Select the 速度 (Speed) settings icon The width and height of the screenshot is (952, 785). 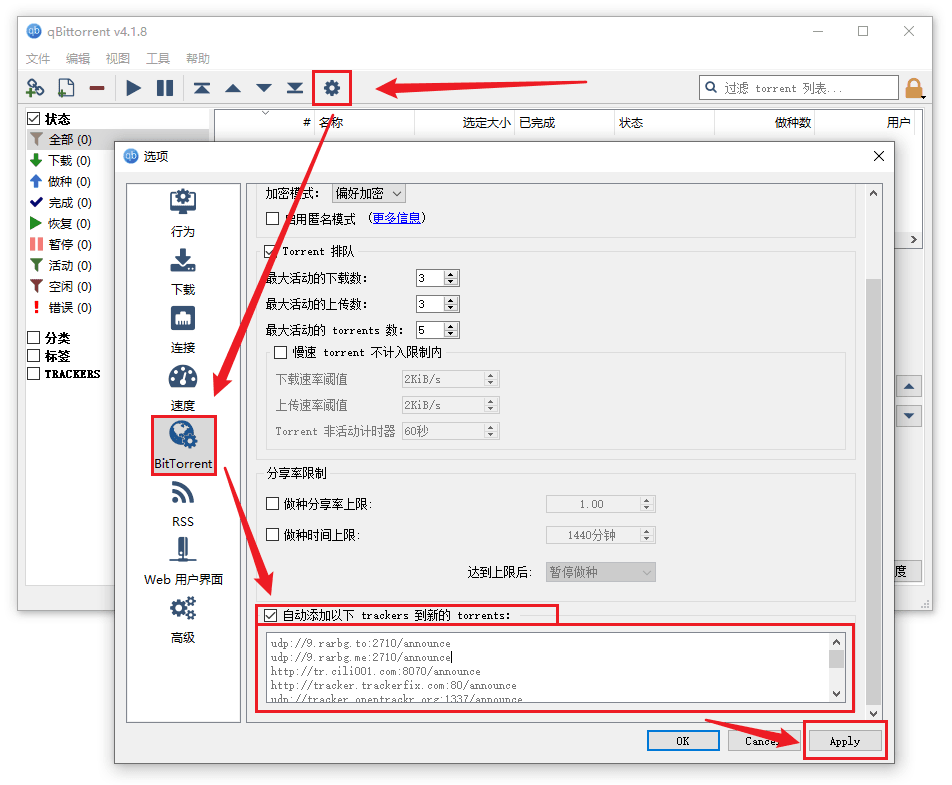click(x=183, y=387)
